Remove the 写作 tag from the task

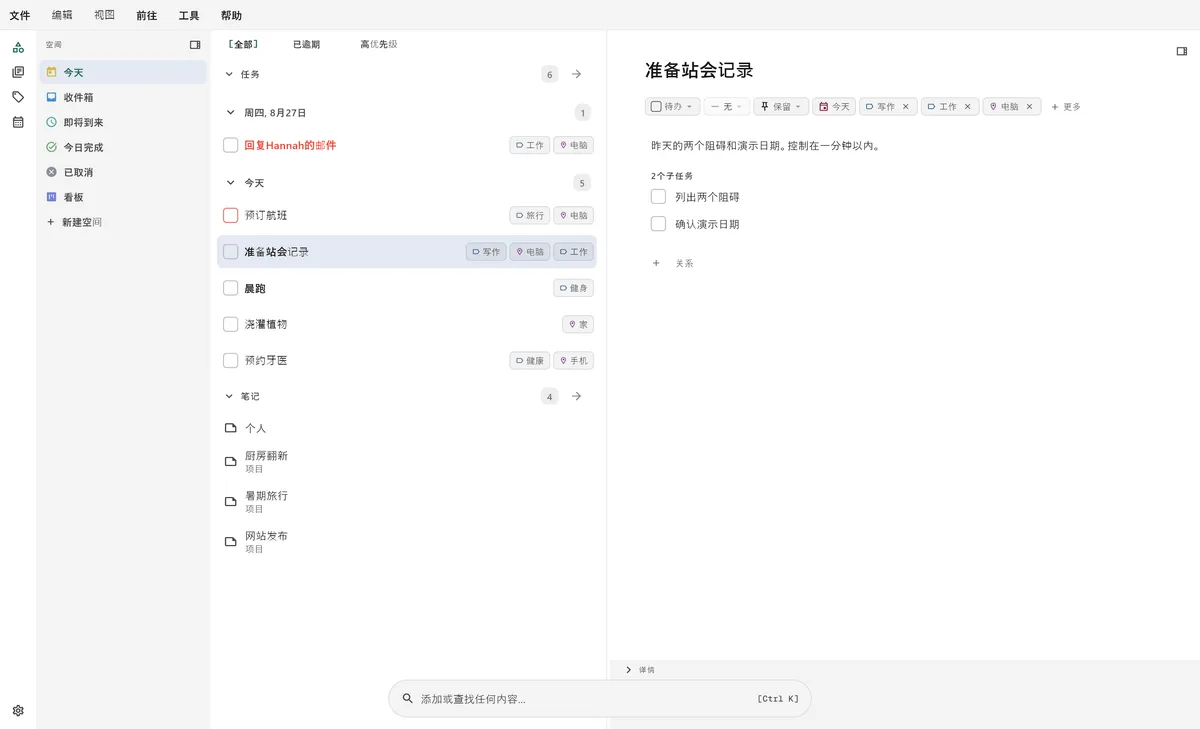coord(906,106)
